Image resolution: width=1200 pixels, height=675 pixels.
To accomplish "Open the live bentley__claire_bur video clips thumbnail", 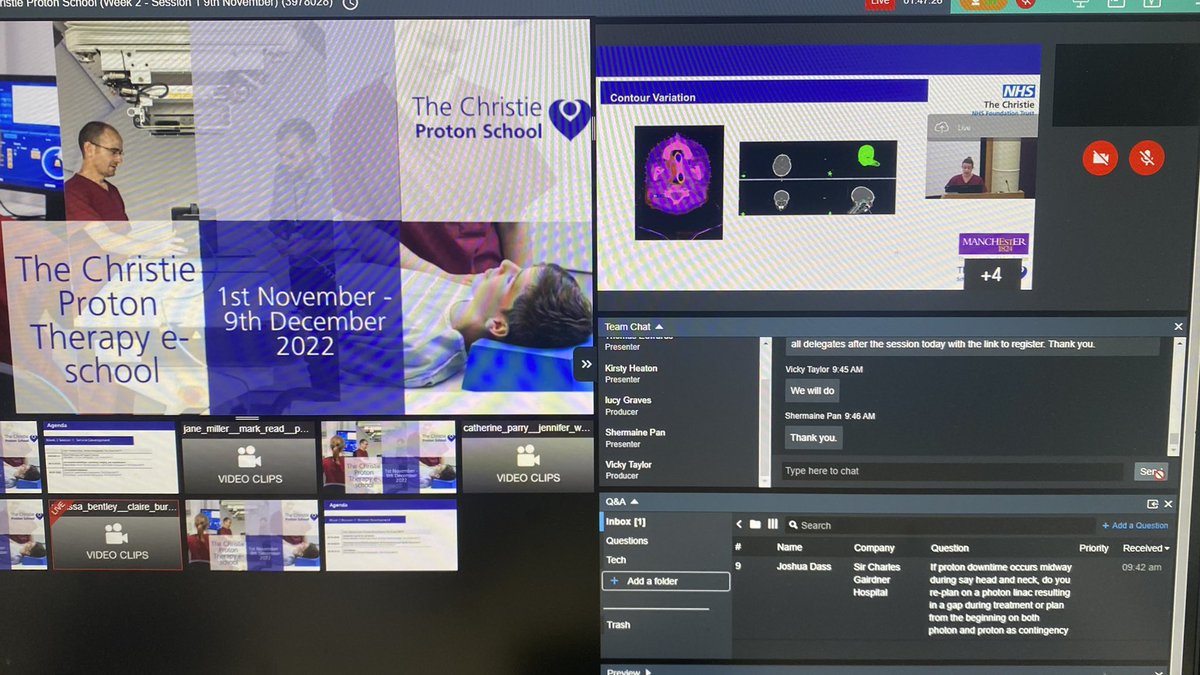I will (116, 535).
